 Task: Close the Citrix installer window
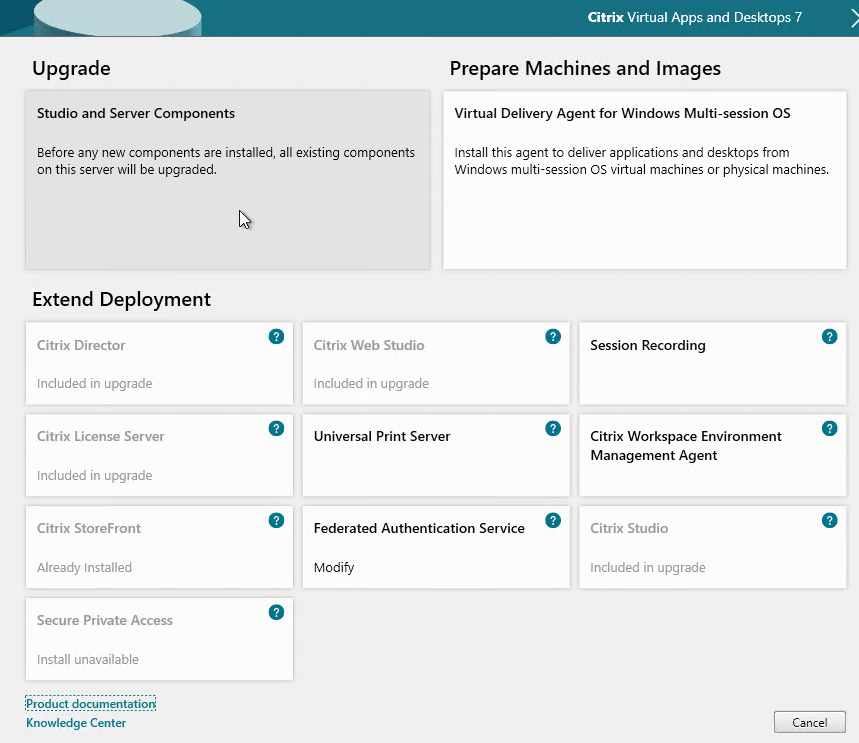click(x=852, y=17)
